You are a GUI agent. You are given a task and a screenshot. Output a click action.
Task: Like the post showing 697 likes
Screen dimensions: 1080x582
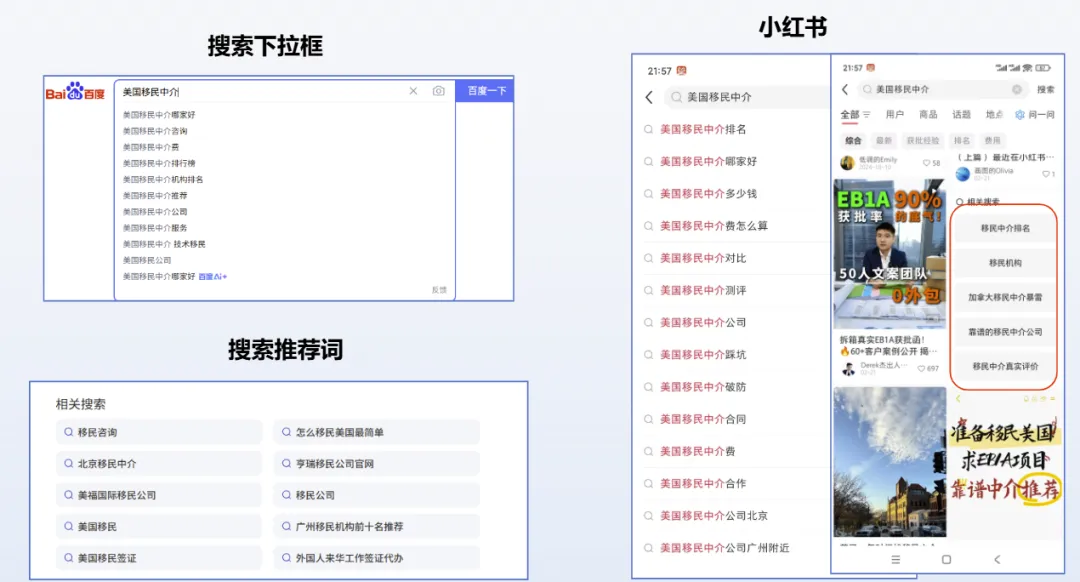point(921,368)
